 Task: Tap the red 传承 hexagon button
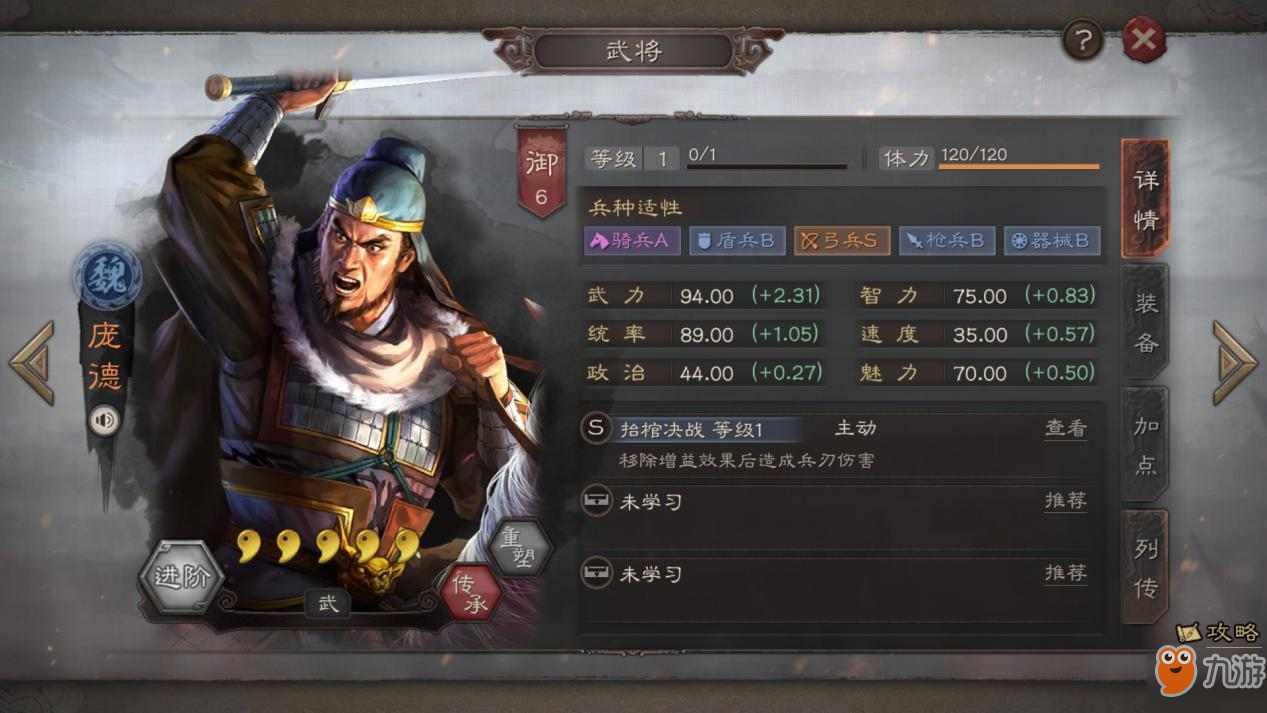[470, 592]
